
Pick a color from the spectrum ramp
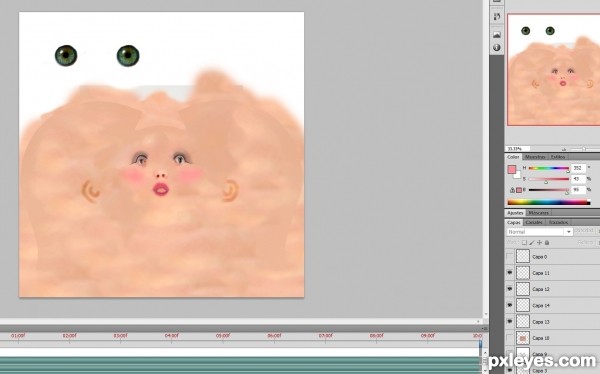pyautogui.click(x=549, y=202)
